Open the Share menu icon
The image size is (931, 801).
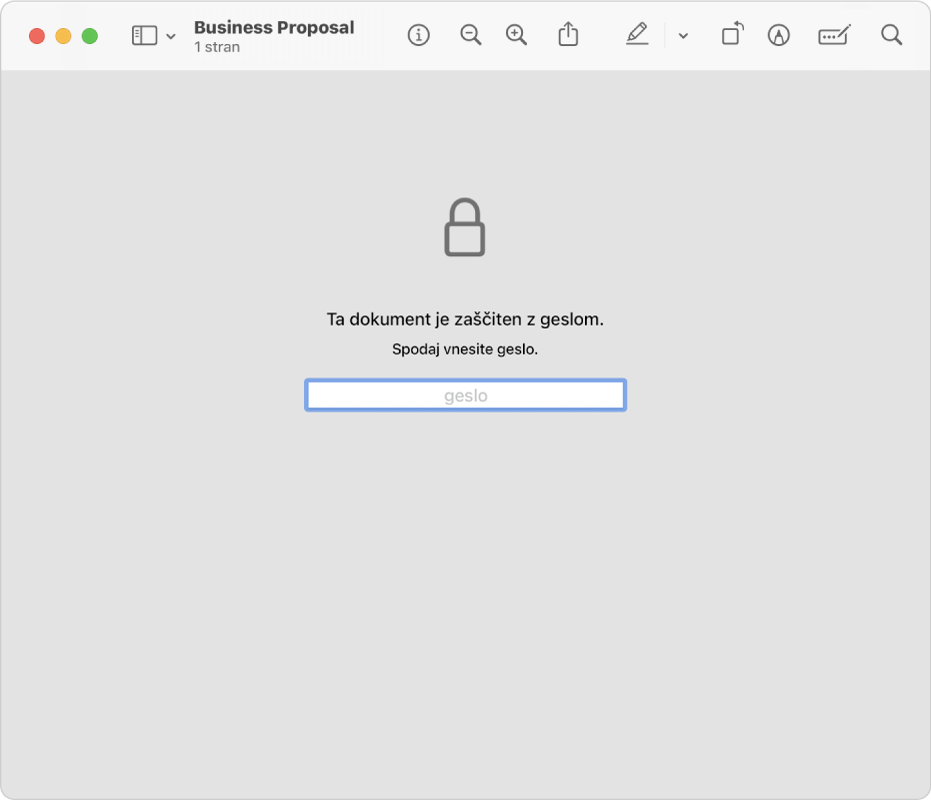click(x=568, y=34)
